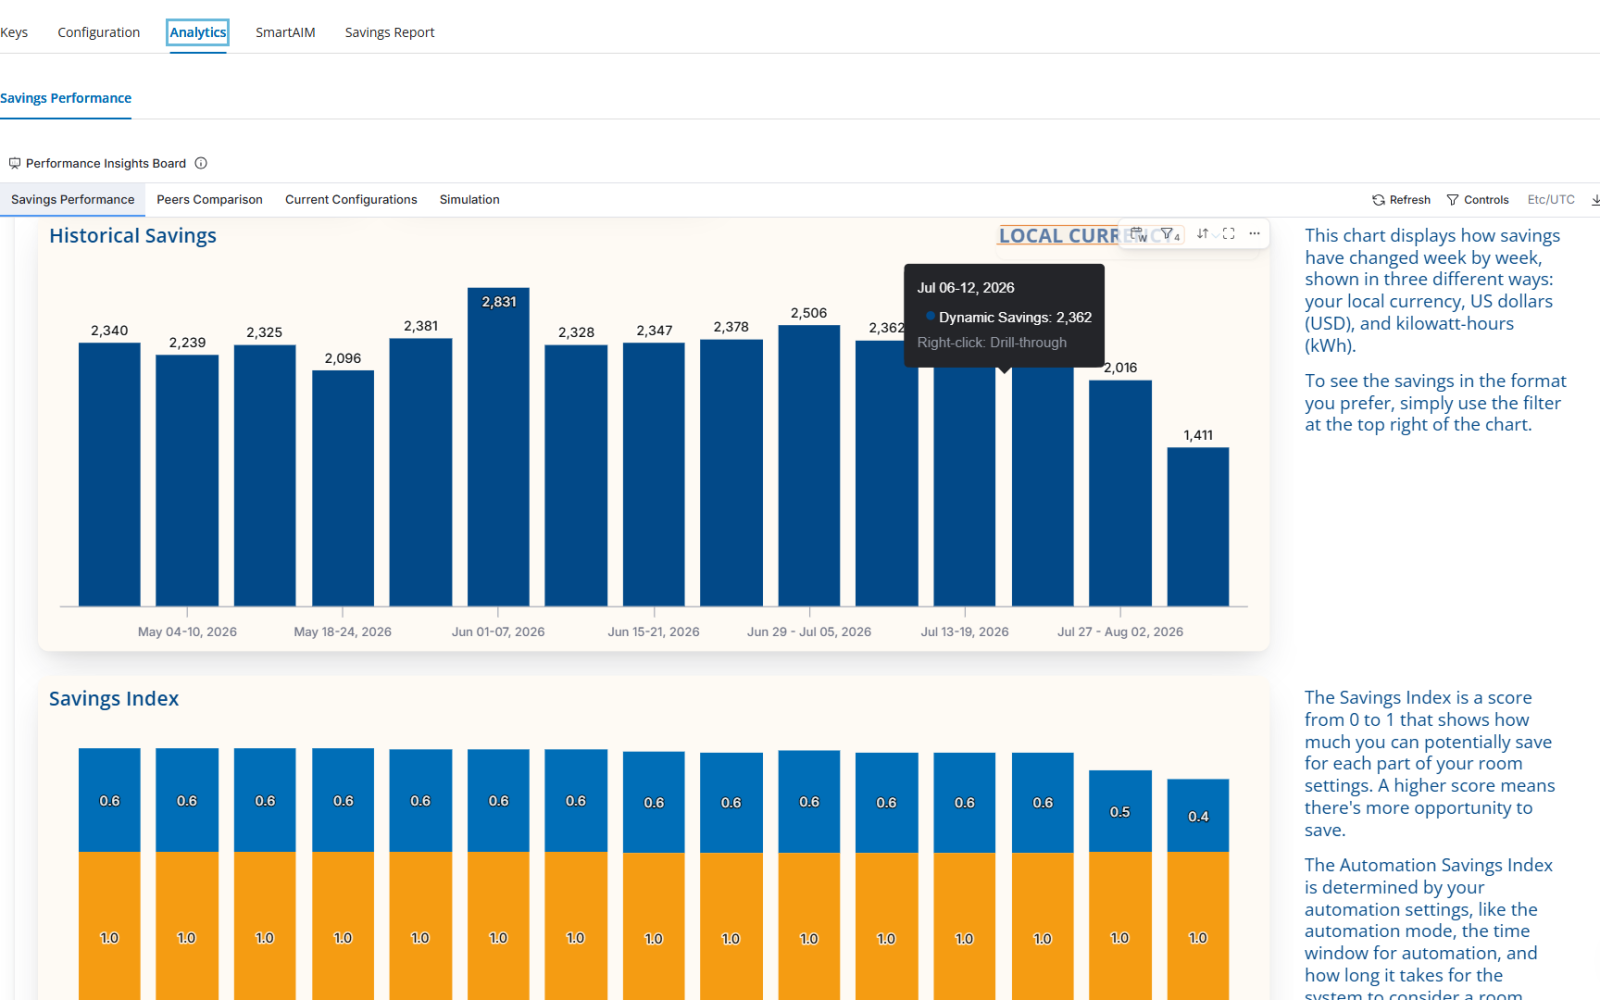Open the Etc/UTC timezone selector
The width and height of the screenshot is (1600, 1000).
click(x=1551, y=200)
